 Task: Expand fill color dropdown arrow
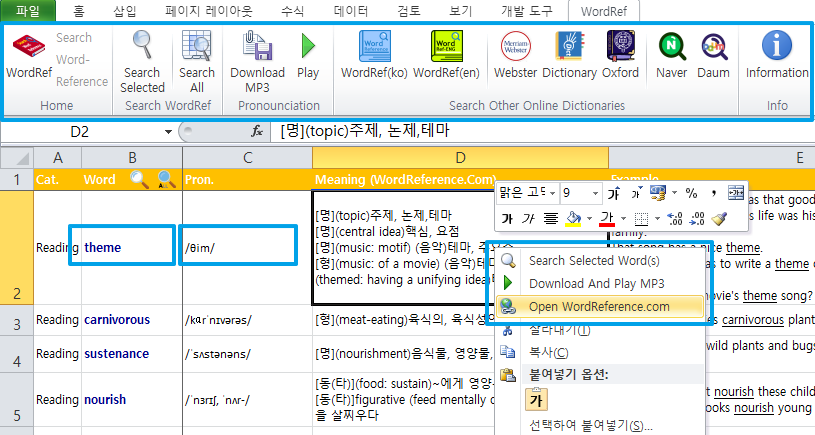point(589,219)
